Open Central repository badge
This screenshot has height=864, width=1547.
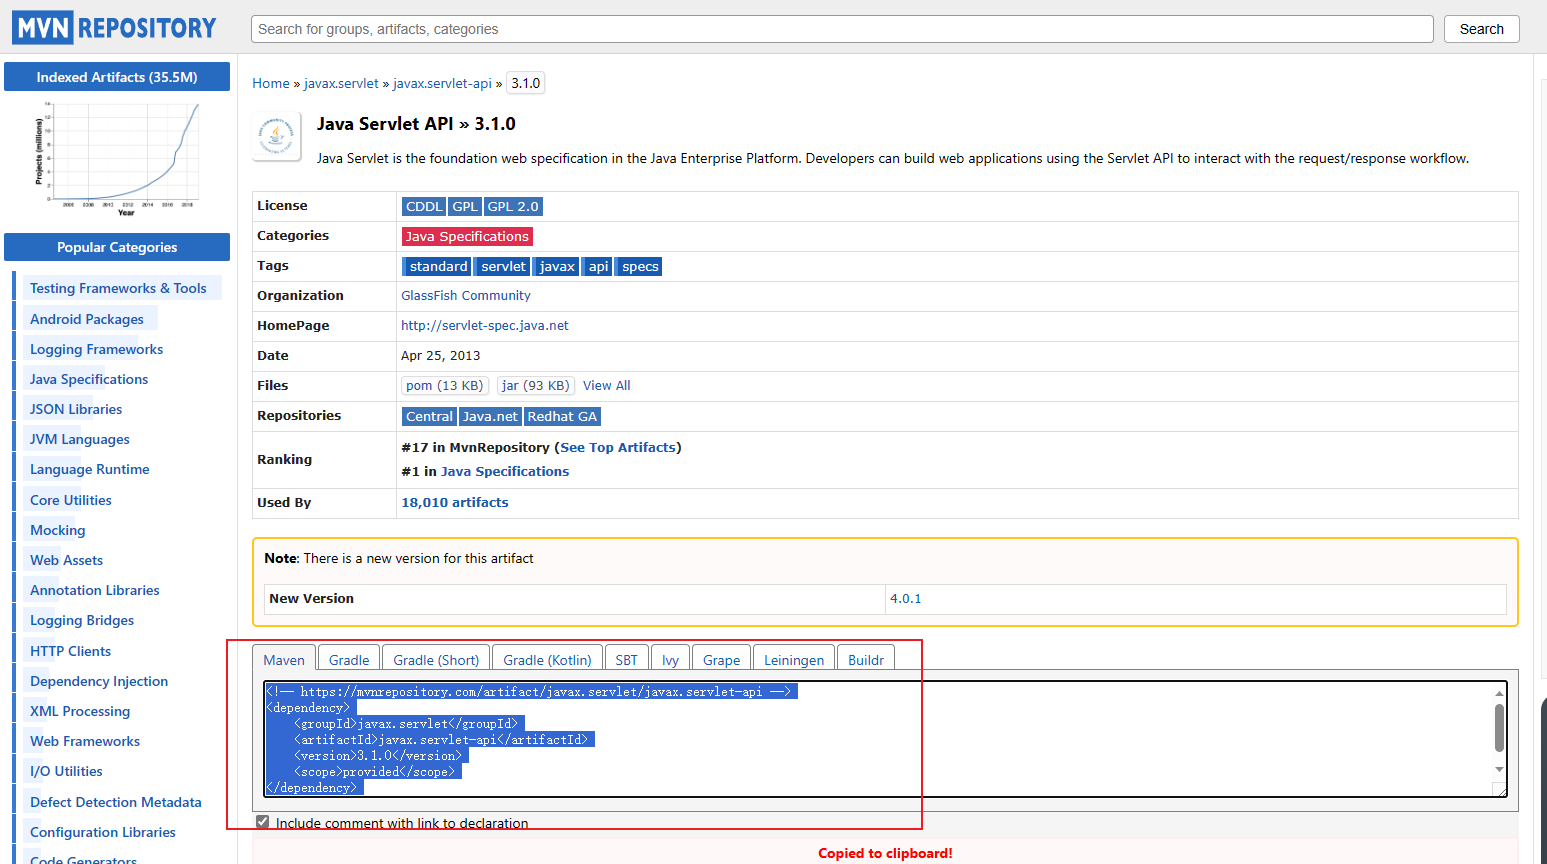click(429, 416)
